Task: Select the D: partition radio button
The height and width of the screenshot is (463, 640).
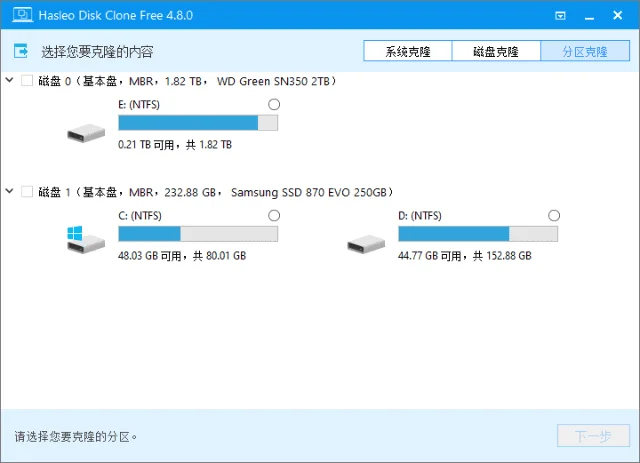Action: coord(554,216)
